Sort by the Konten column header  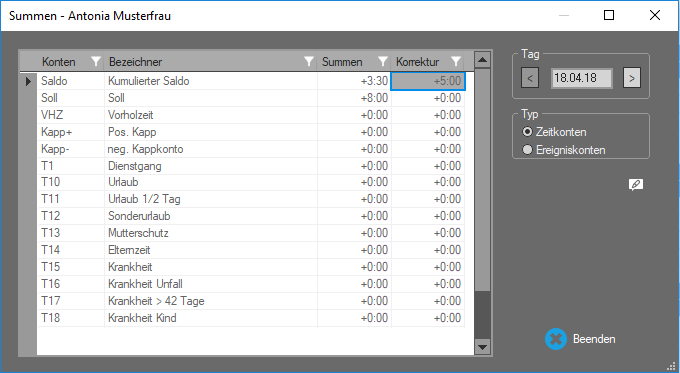59,62
